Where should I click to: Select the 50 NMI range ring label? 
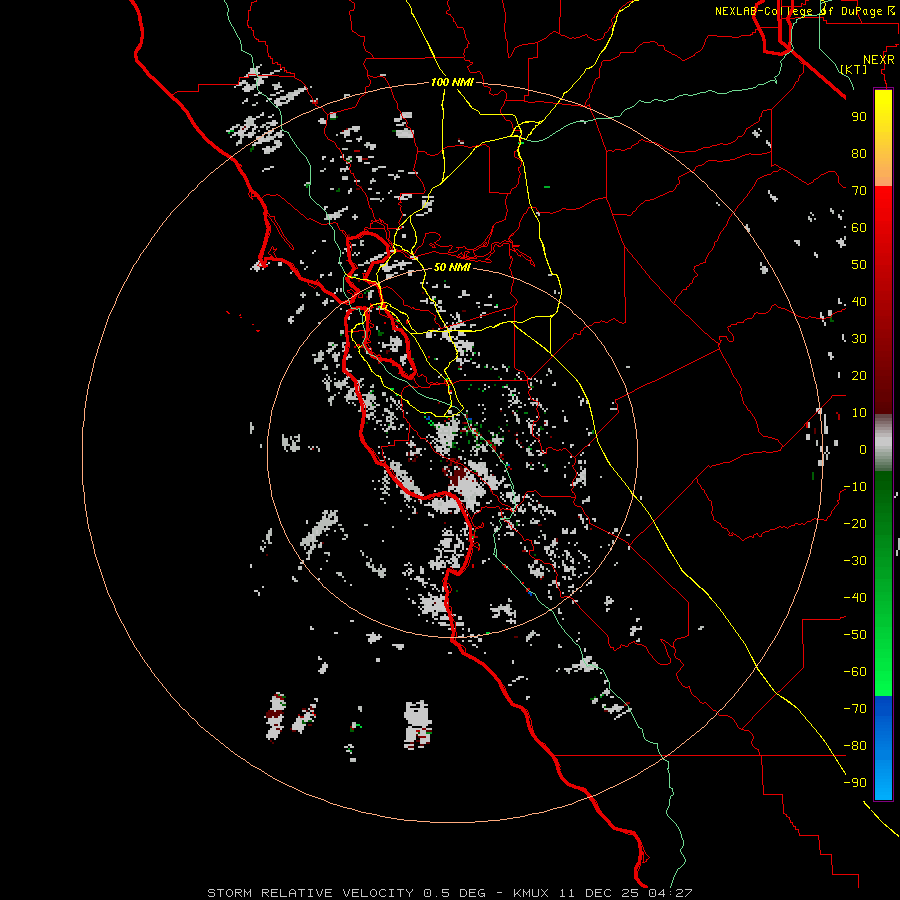coord(452,267)
